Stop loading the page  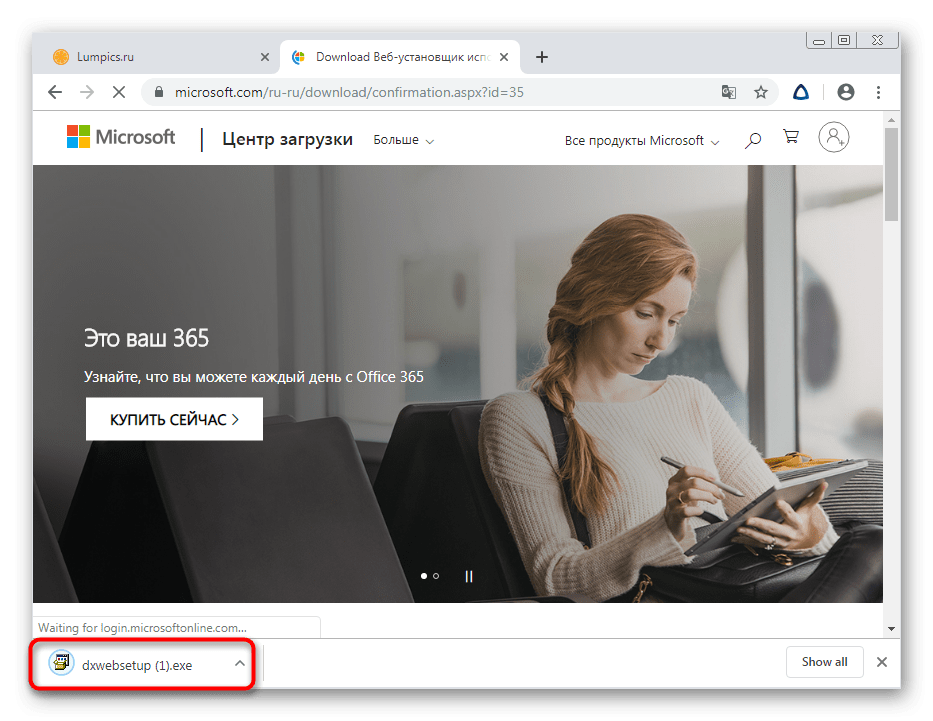[118, 92]
